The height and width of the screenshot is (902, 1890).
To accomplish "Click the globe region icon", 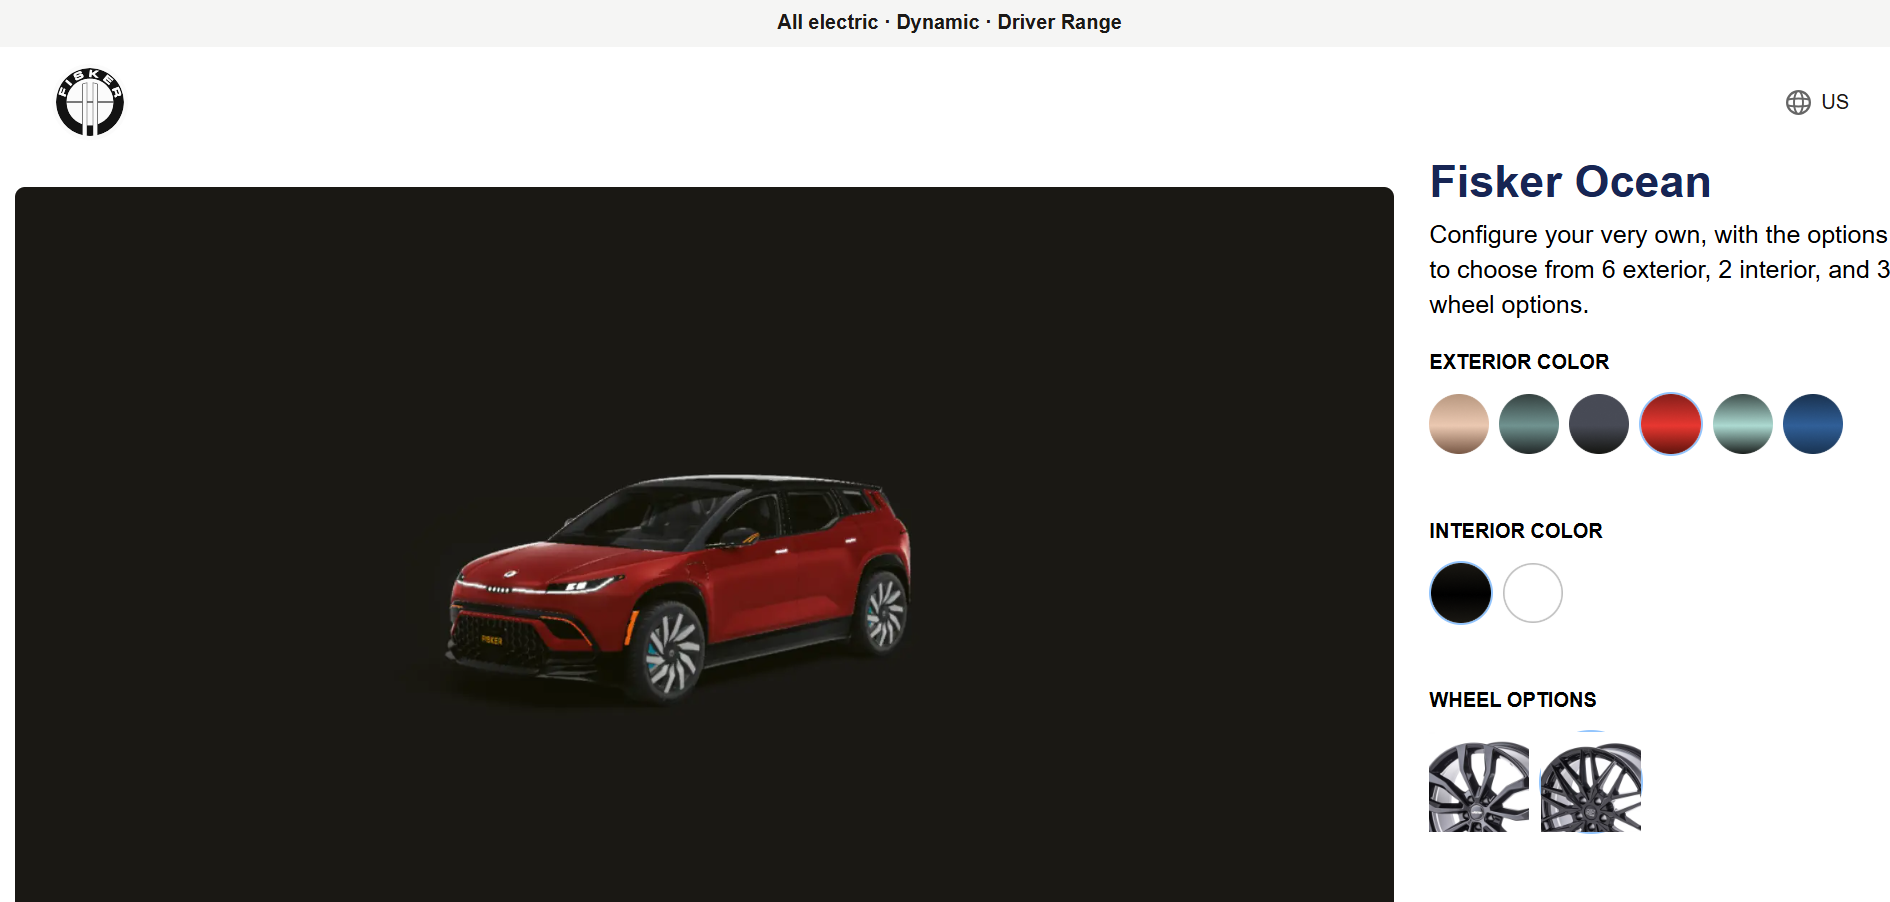I will [x=1798, y=102].
